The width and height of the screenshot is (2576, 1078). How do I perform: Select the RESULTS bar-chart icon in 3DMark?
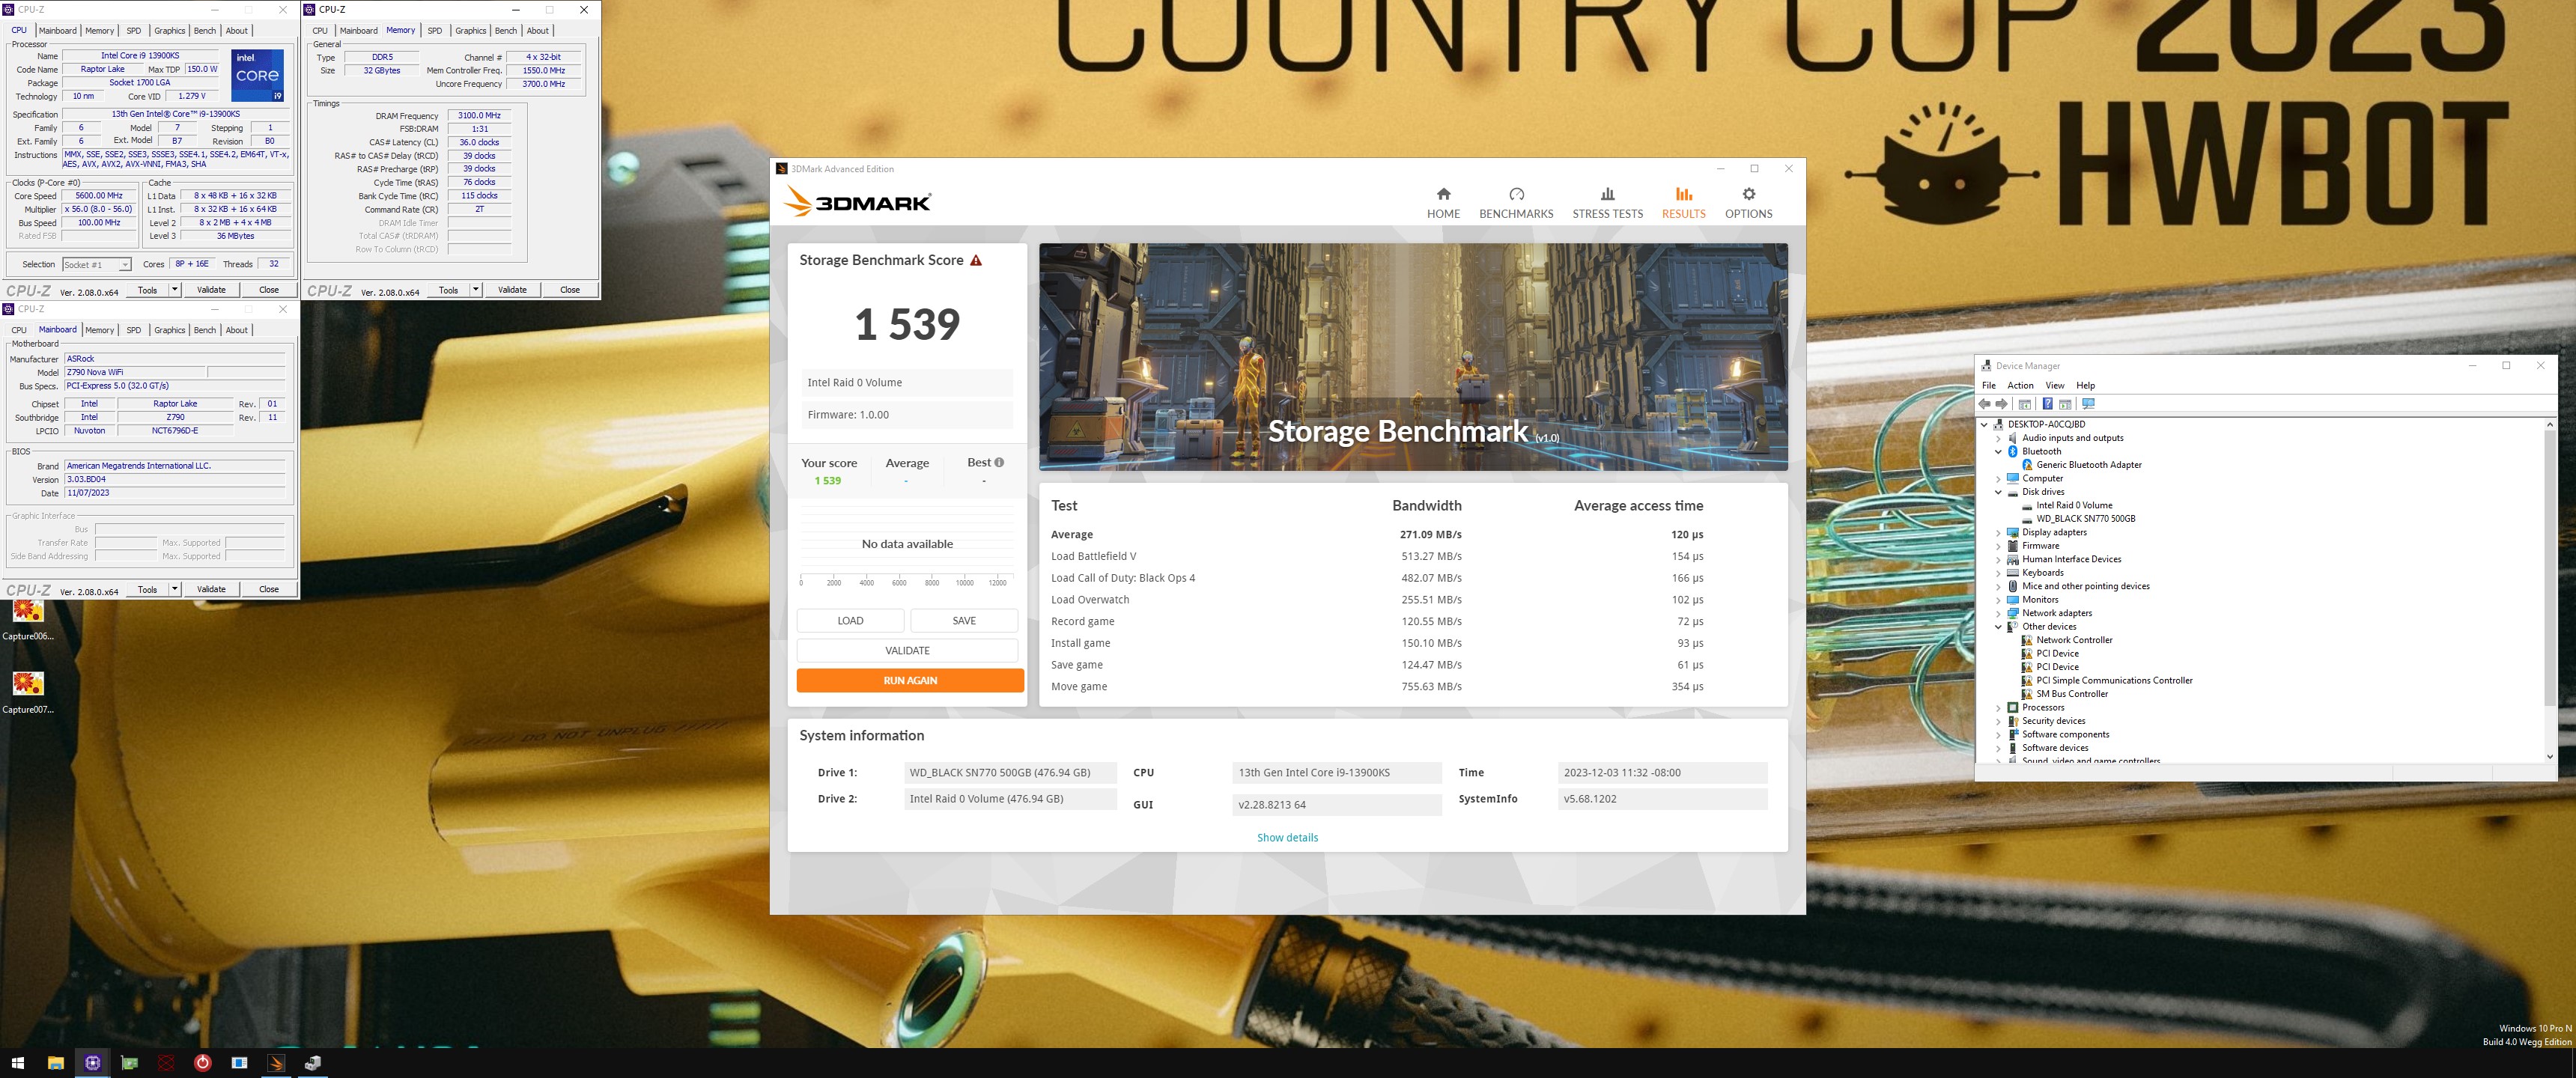click(x=1684, y=194)
